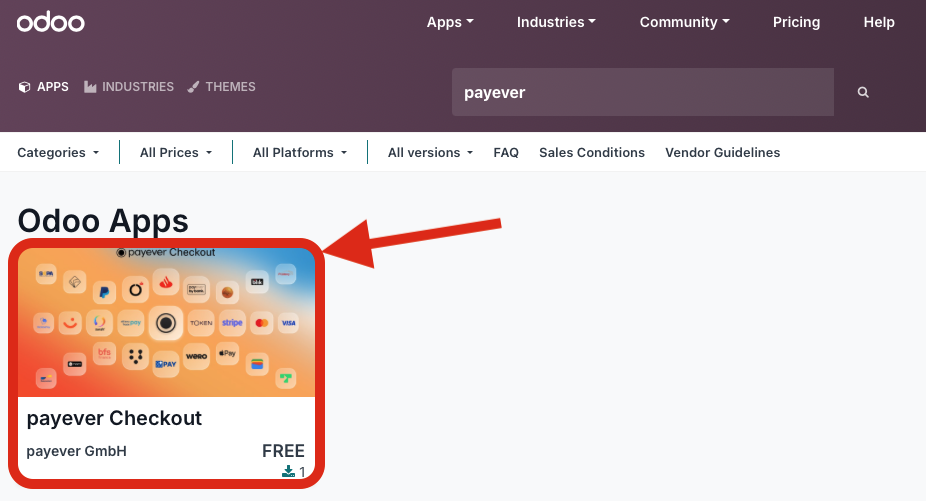Click the search magnifier icon

tap(863, 92)
